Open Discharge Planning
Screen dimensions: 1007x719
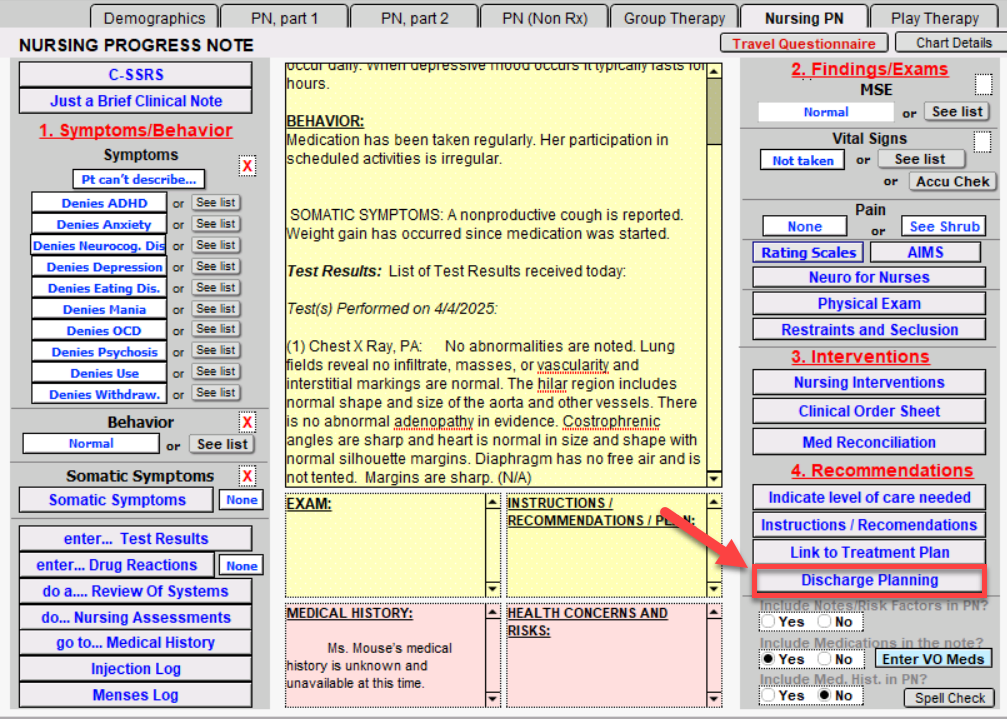pyautogui.click(x=869, y=580)
